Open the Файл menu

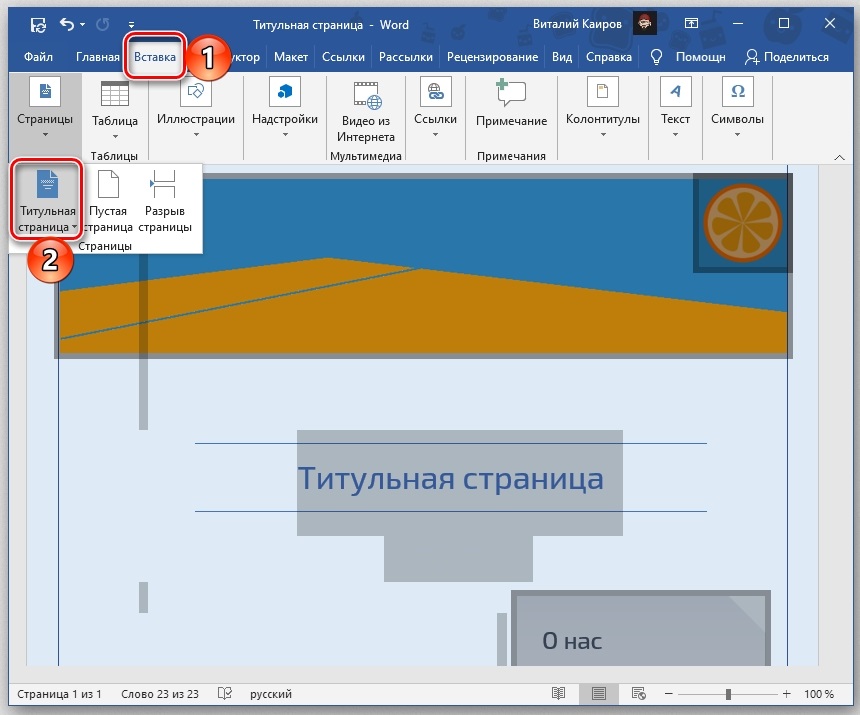[39, 57]
